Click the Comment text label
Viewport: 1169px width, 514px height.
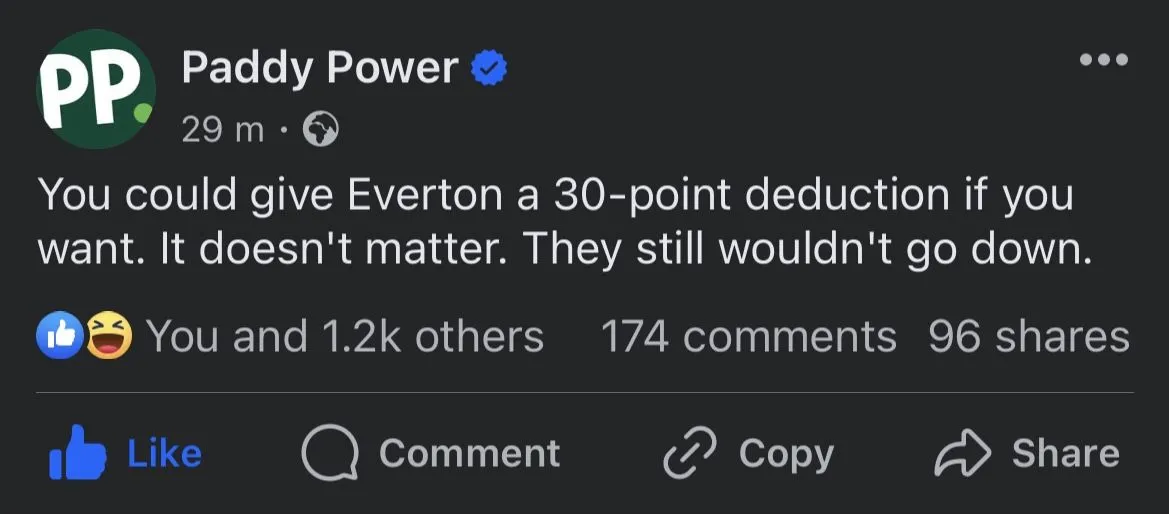click(x=469, y=454)
